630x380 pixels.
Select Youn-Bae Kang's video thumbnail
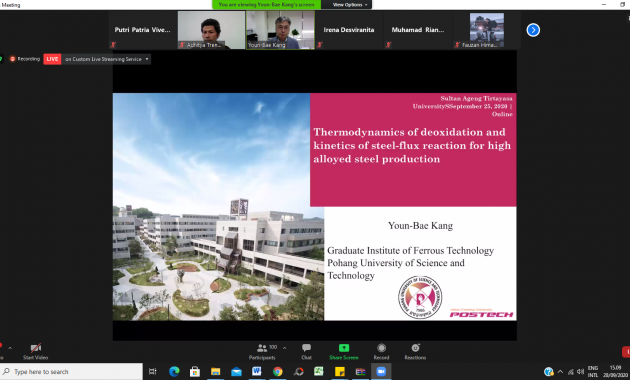click(x=280, y=30)
